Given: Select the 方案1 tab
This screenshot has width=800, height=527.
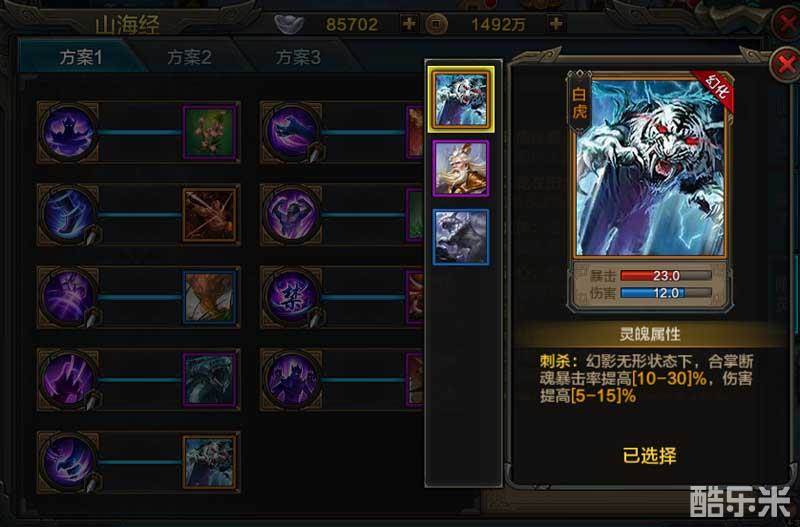Looking at the screenshot, I should point(81,57).
